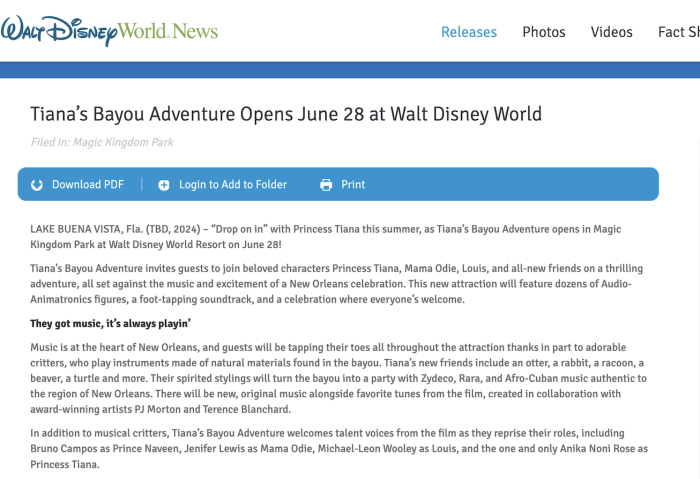Click the text "award-winning artists PJ Morton and Terence Blanchard"
The height and width of the screenshot is (479, 700).
[x=160, y=409]
